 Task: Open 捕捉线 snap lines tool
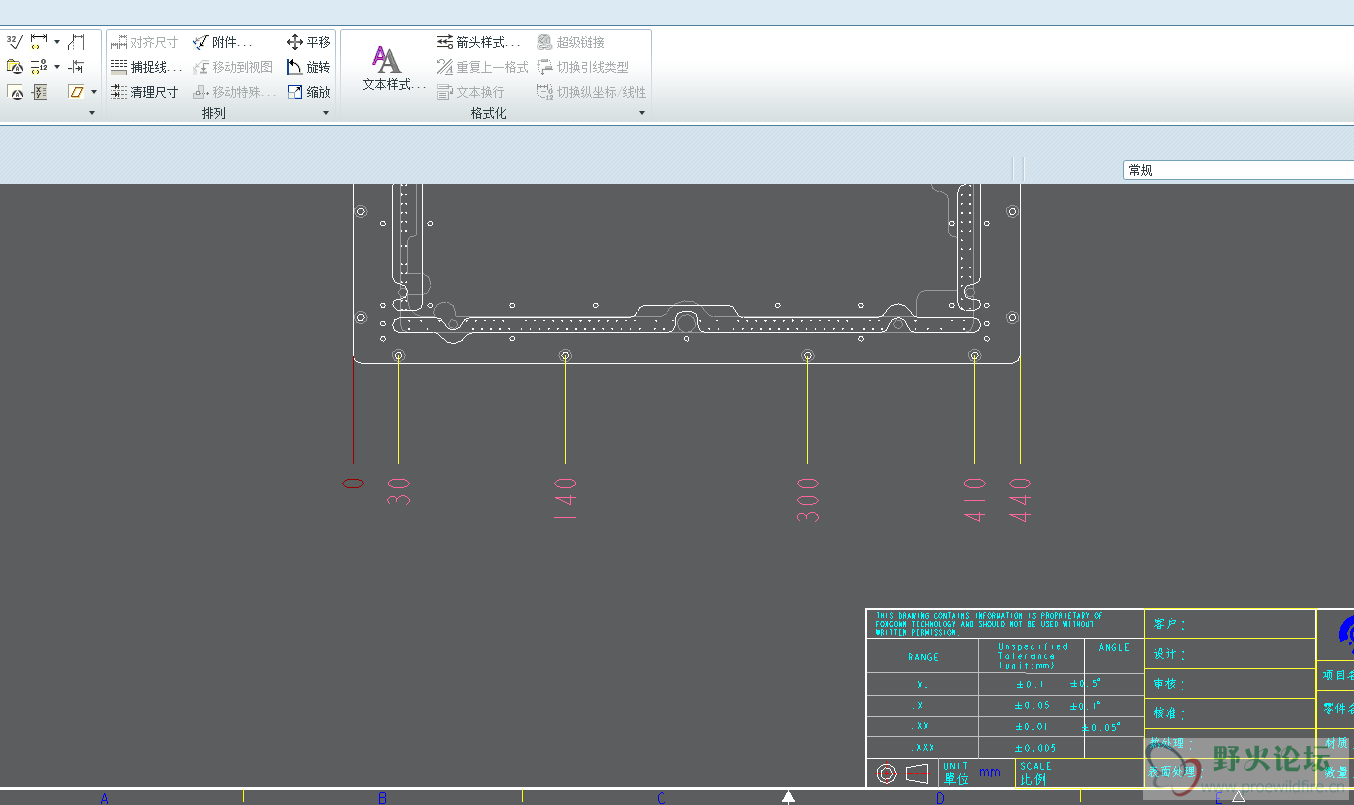click(x=146, y=67)
